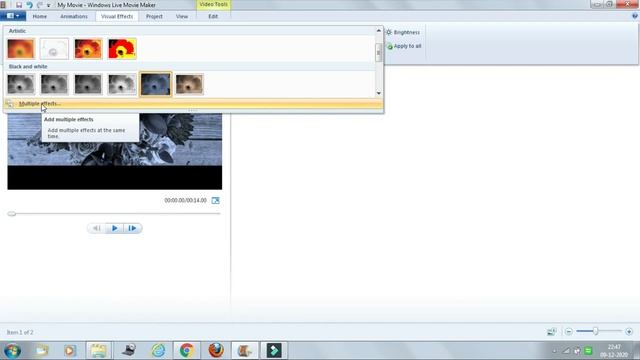Step to the next frame in preview
640x360 pixels.
coord(132,228)
